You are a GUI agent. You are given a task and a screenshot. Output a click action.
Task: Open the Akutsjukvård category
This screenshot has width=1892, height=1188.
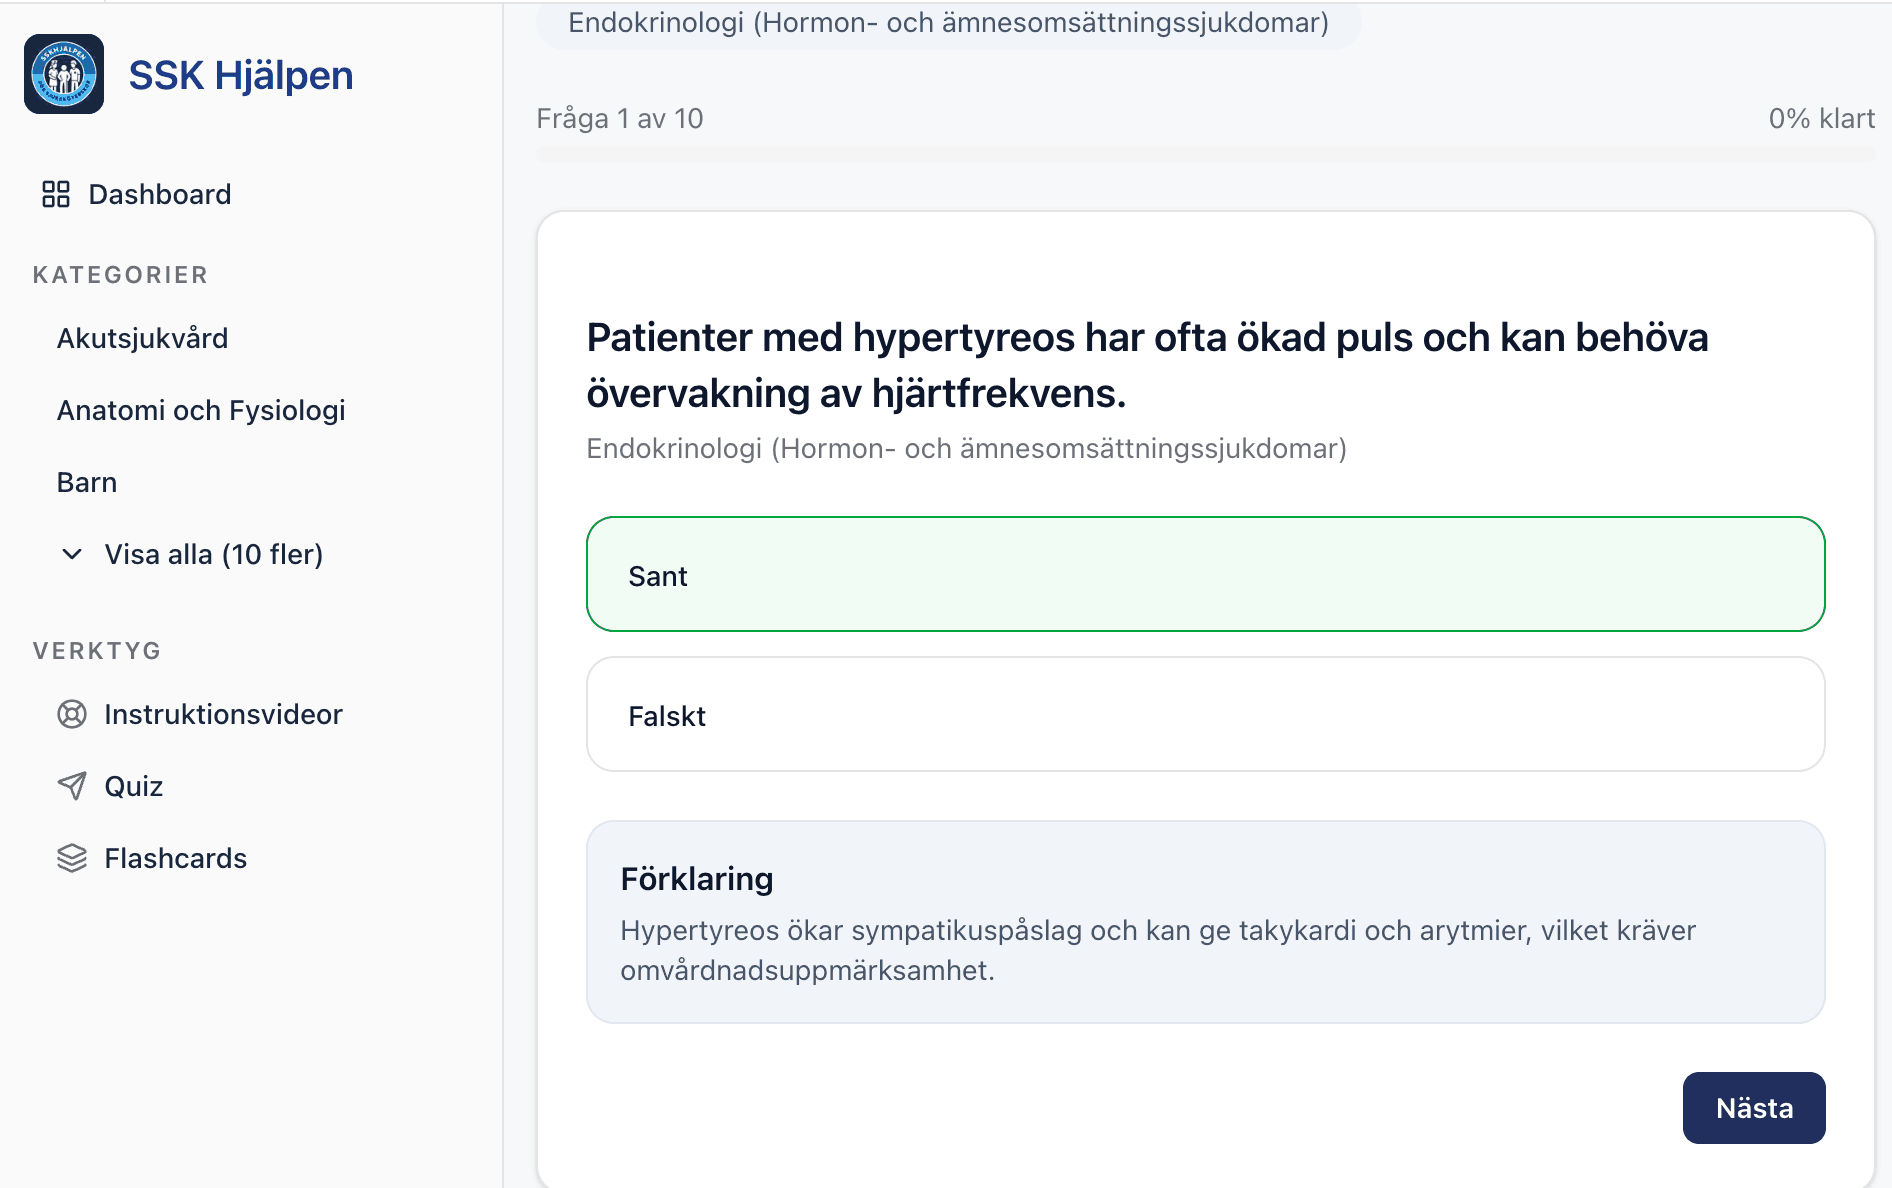142,338
